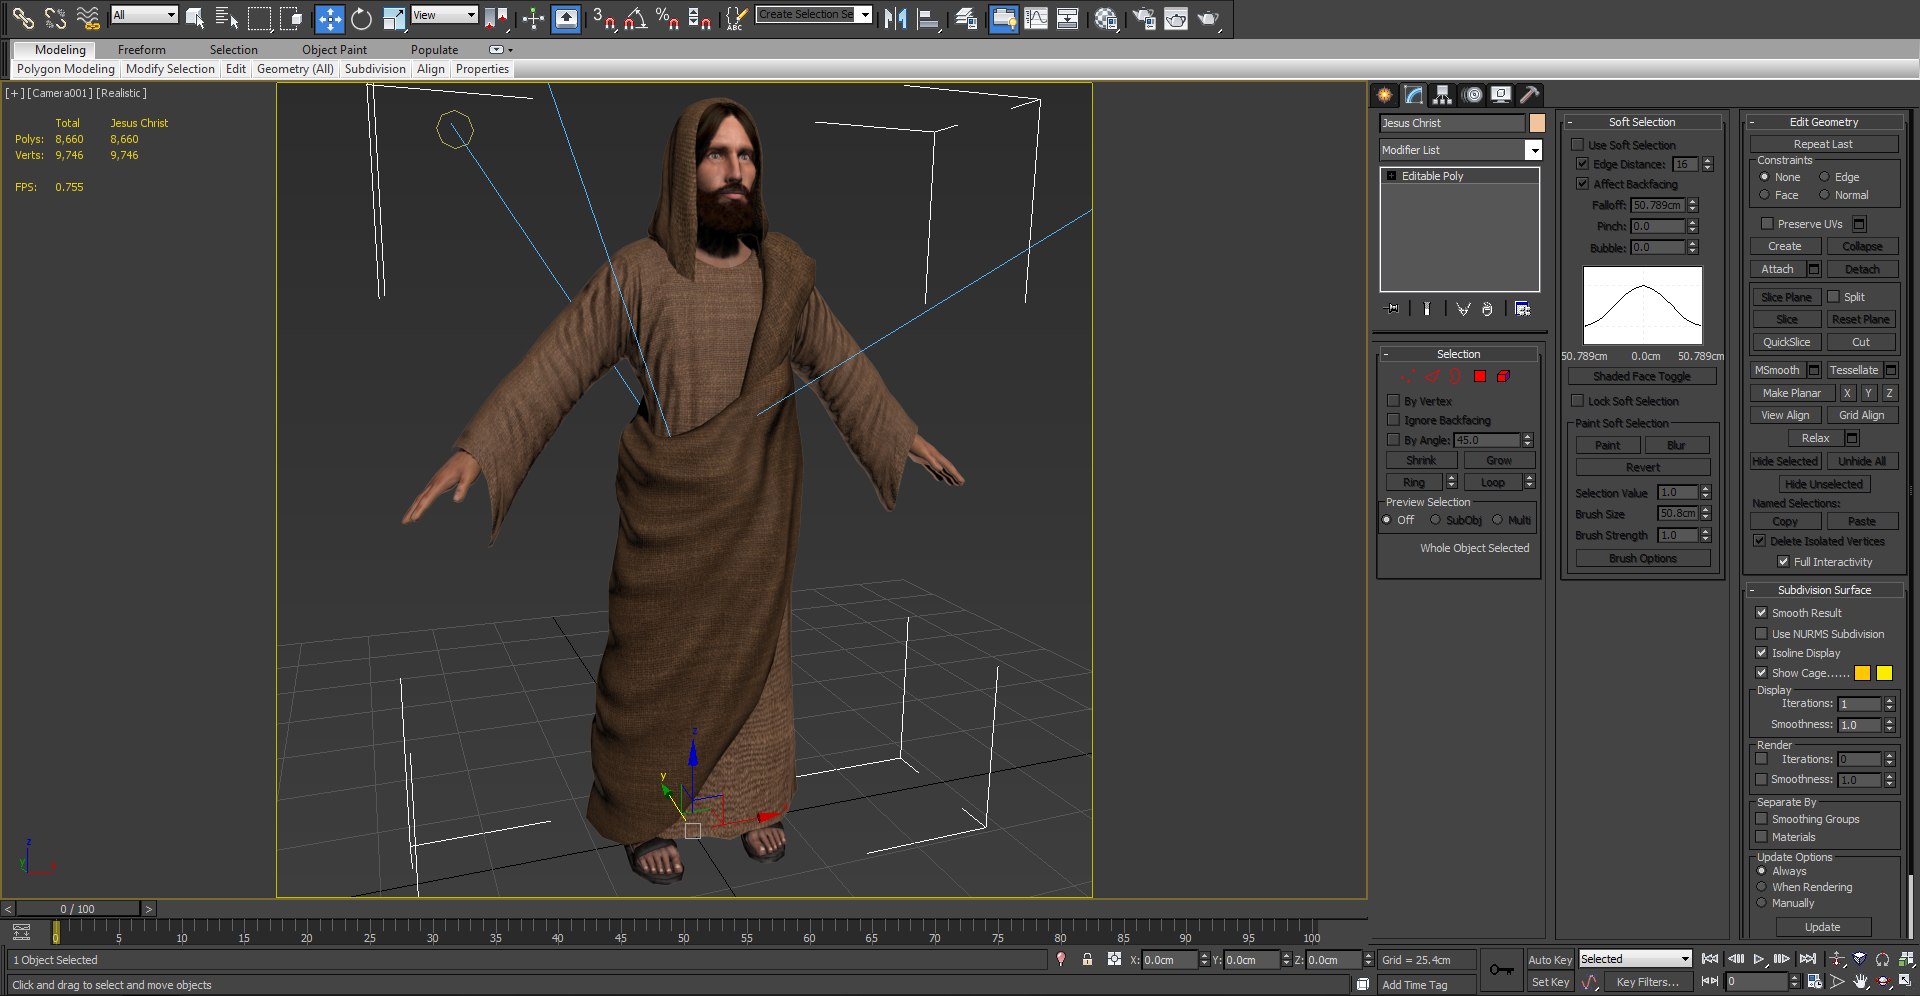Click the Repeat Last button
Image resolution: width=1920 pixels, height=996 pixels.
(1823, 144)
